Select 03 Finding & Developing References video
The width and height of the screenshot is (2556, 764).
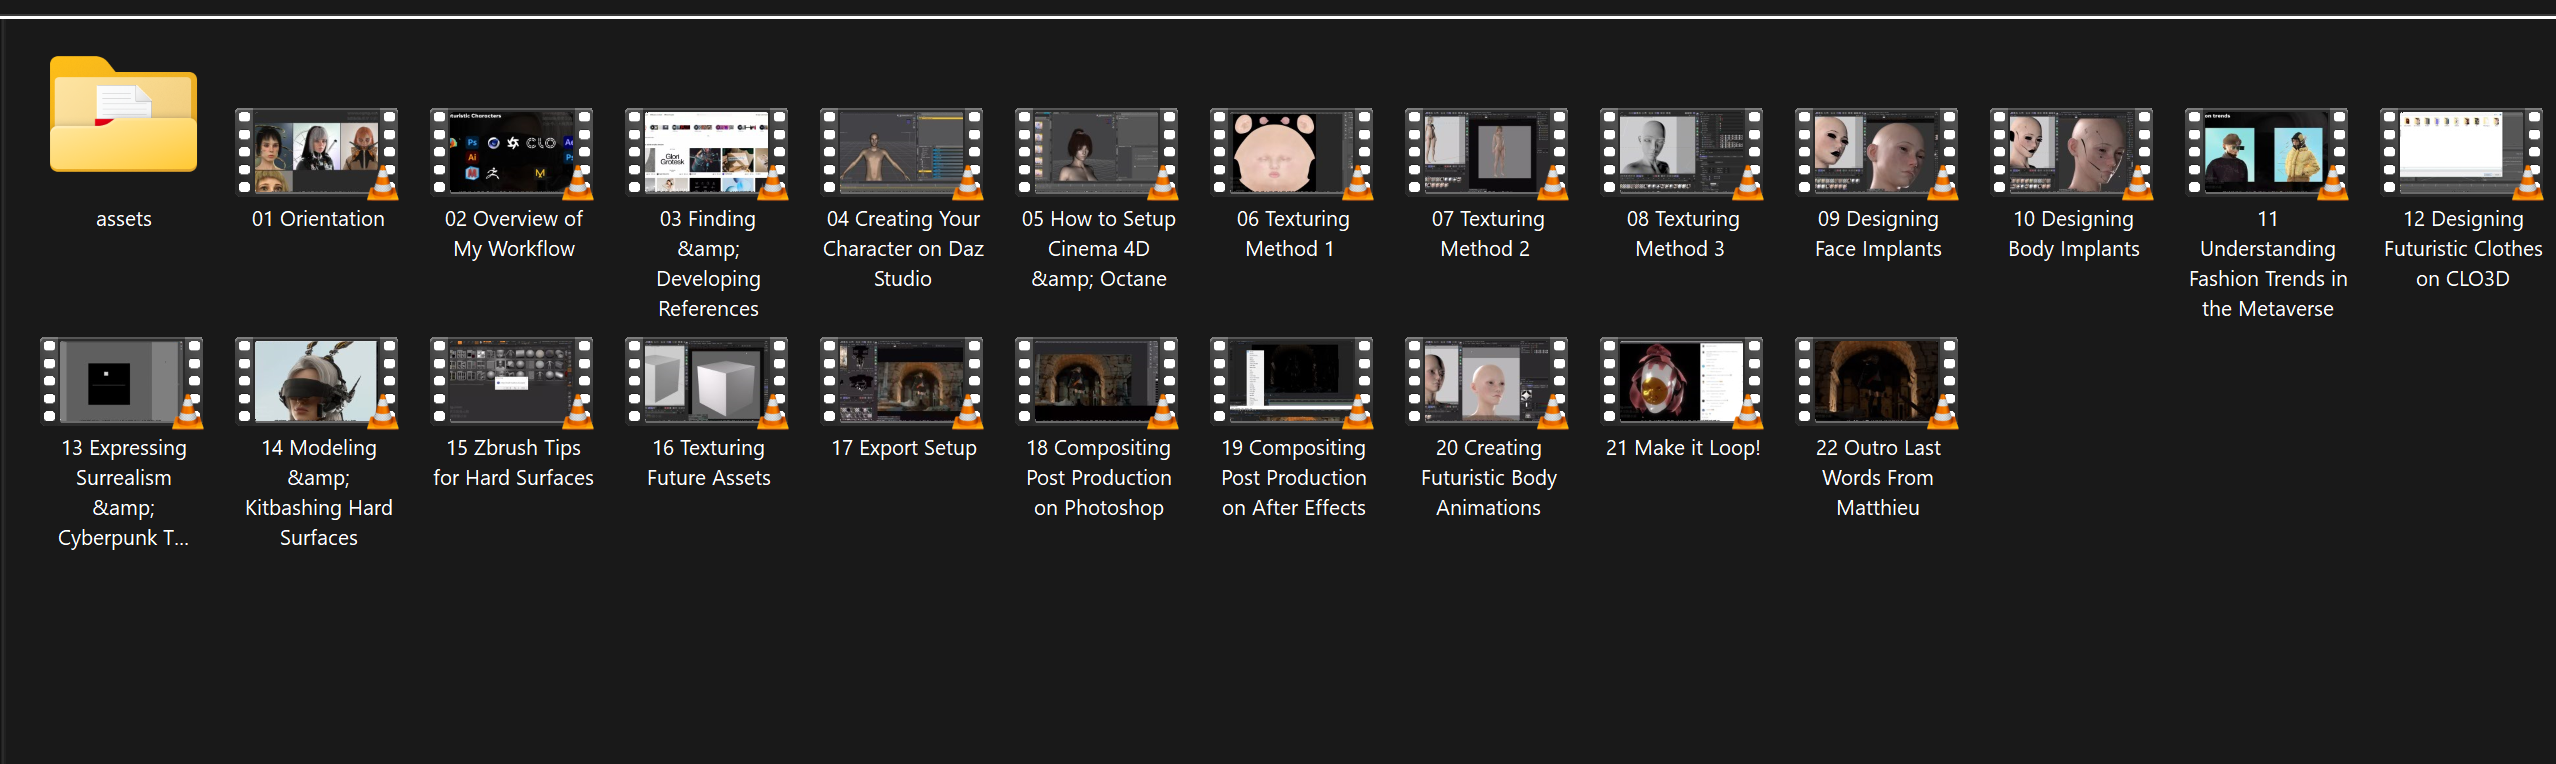707,153
